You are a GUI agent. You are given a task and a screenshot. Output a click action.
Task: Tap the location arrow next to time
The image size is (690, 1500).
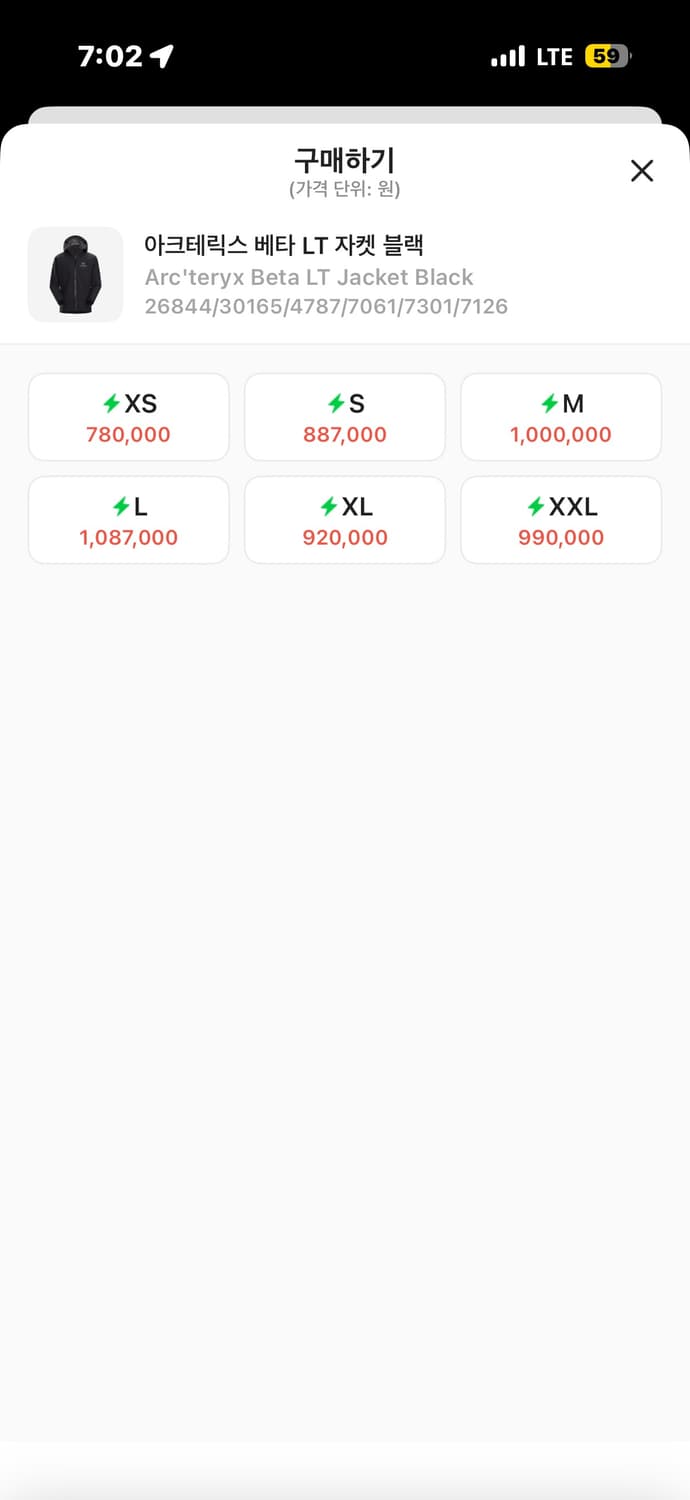161,57
